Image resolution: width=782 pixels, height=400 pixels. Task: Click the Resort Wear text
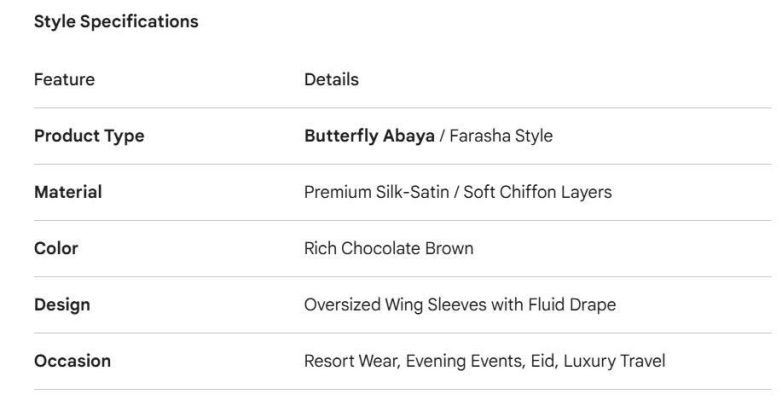350,361
